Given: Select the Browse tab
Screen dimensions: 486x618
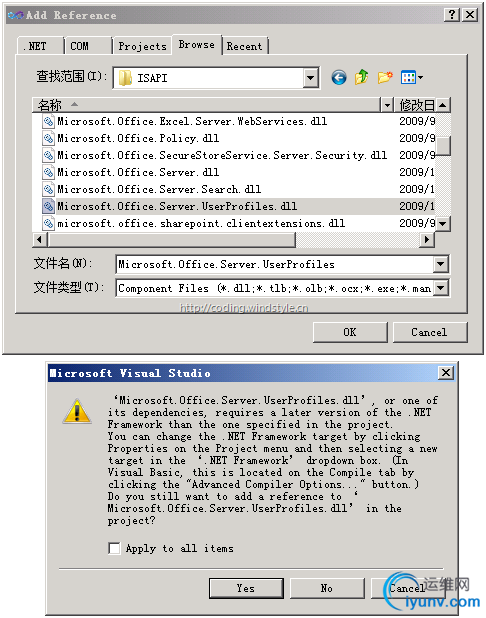Looking at the screenshot, I should (197, 45).
